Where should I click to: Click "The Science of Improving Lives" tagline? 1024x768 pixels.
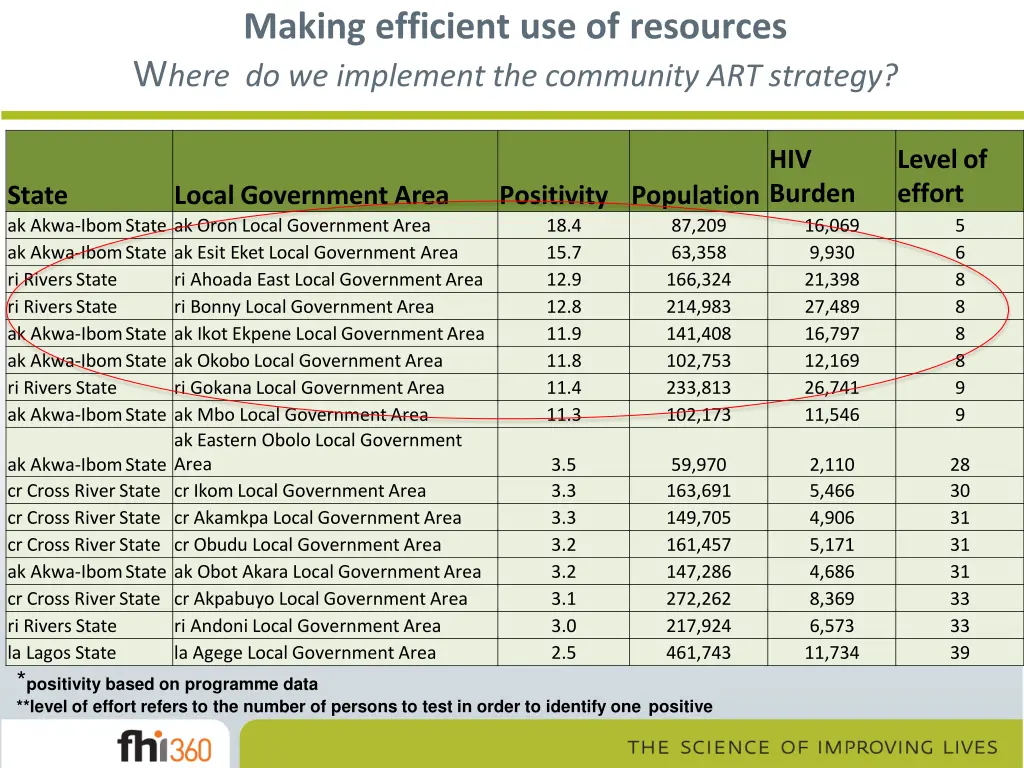(812, 748)
